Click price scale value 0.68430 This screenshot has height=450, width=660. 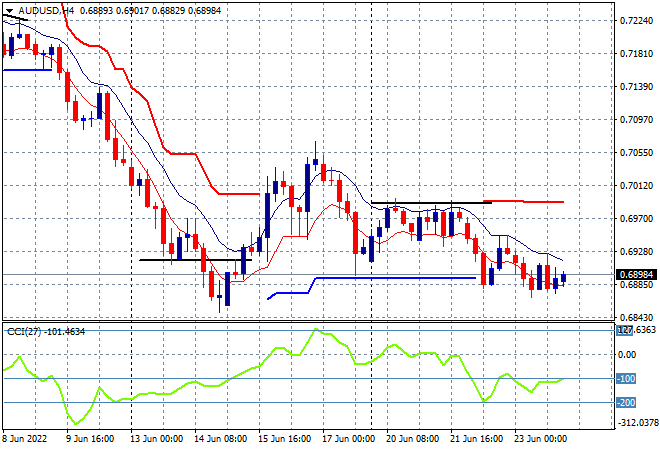click(x=636, y=317)
